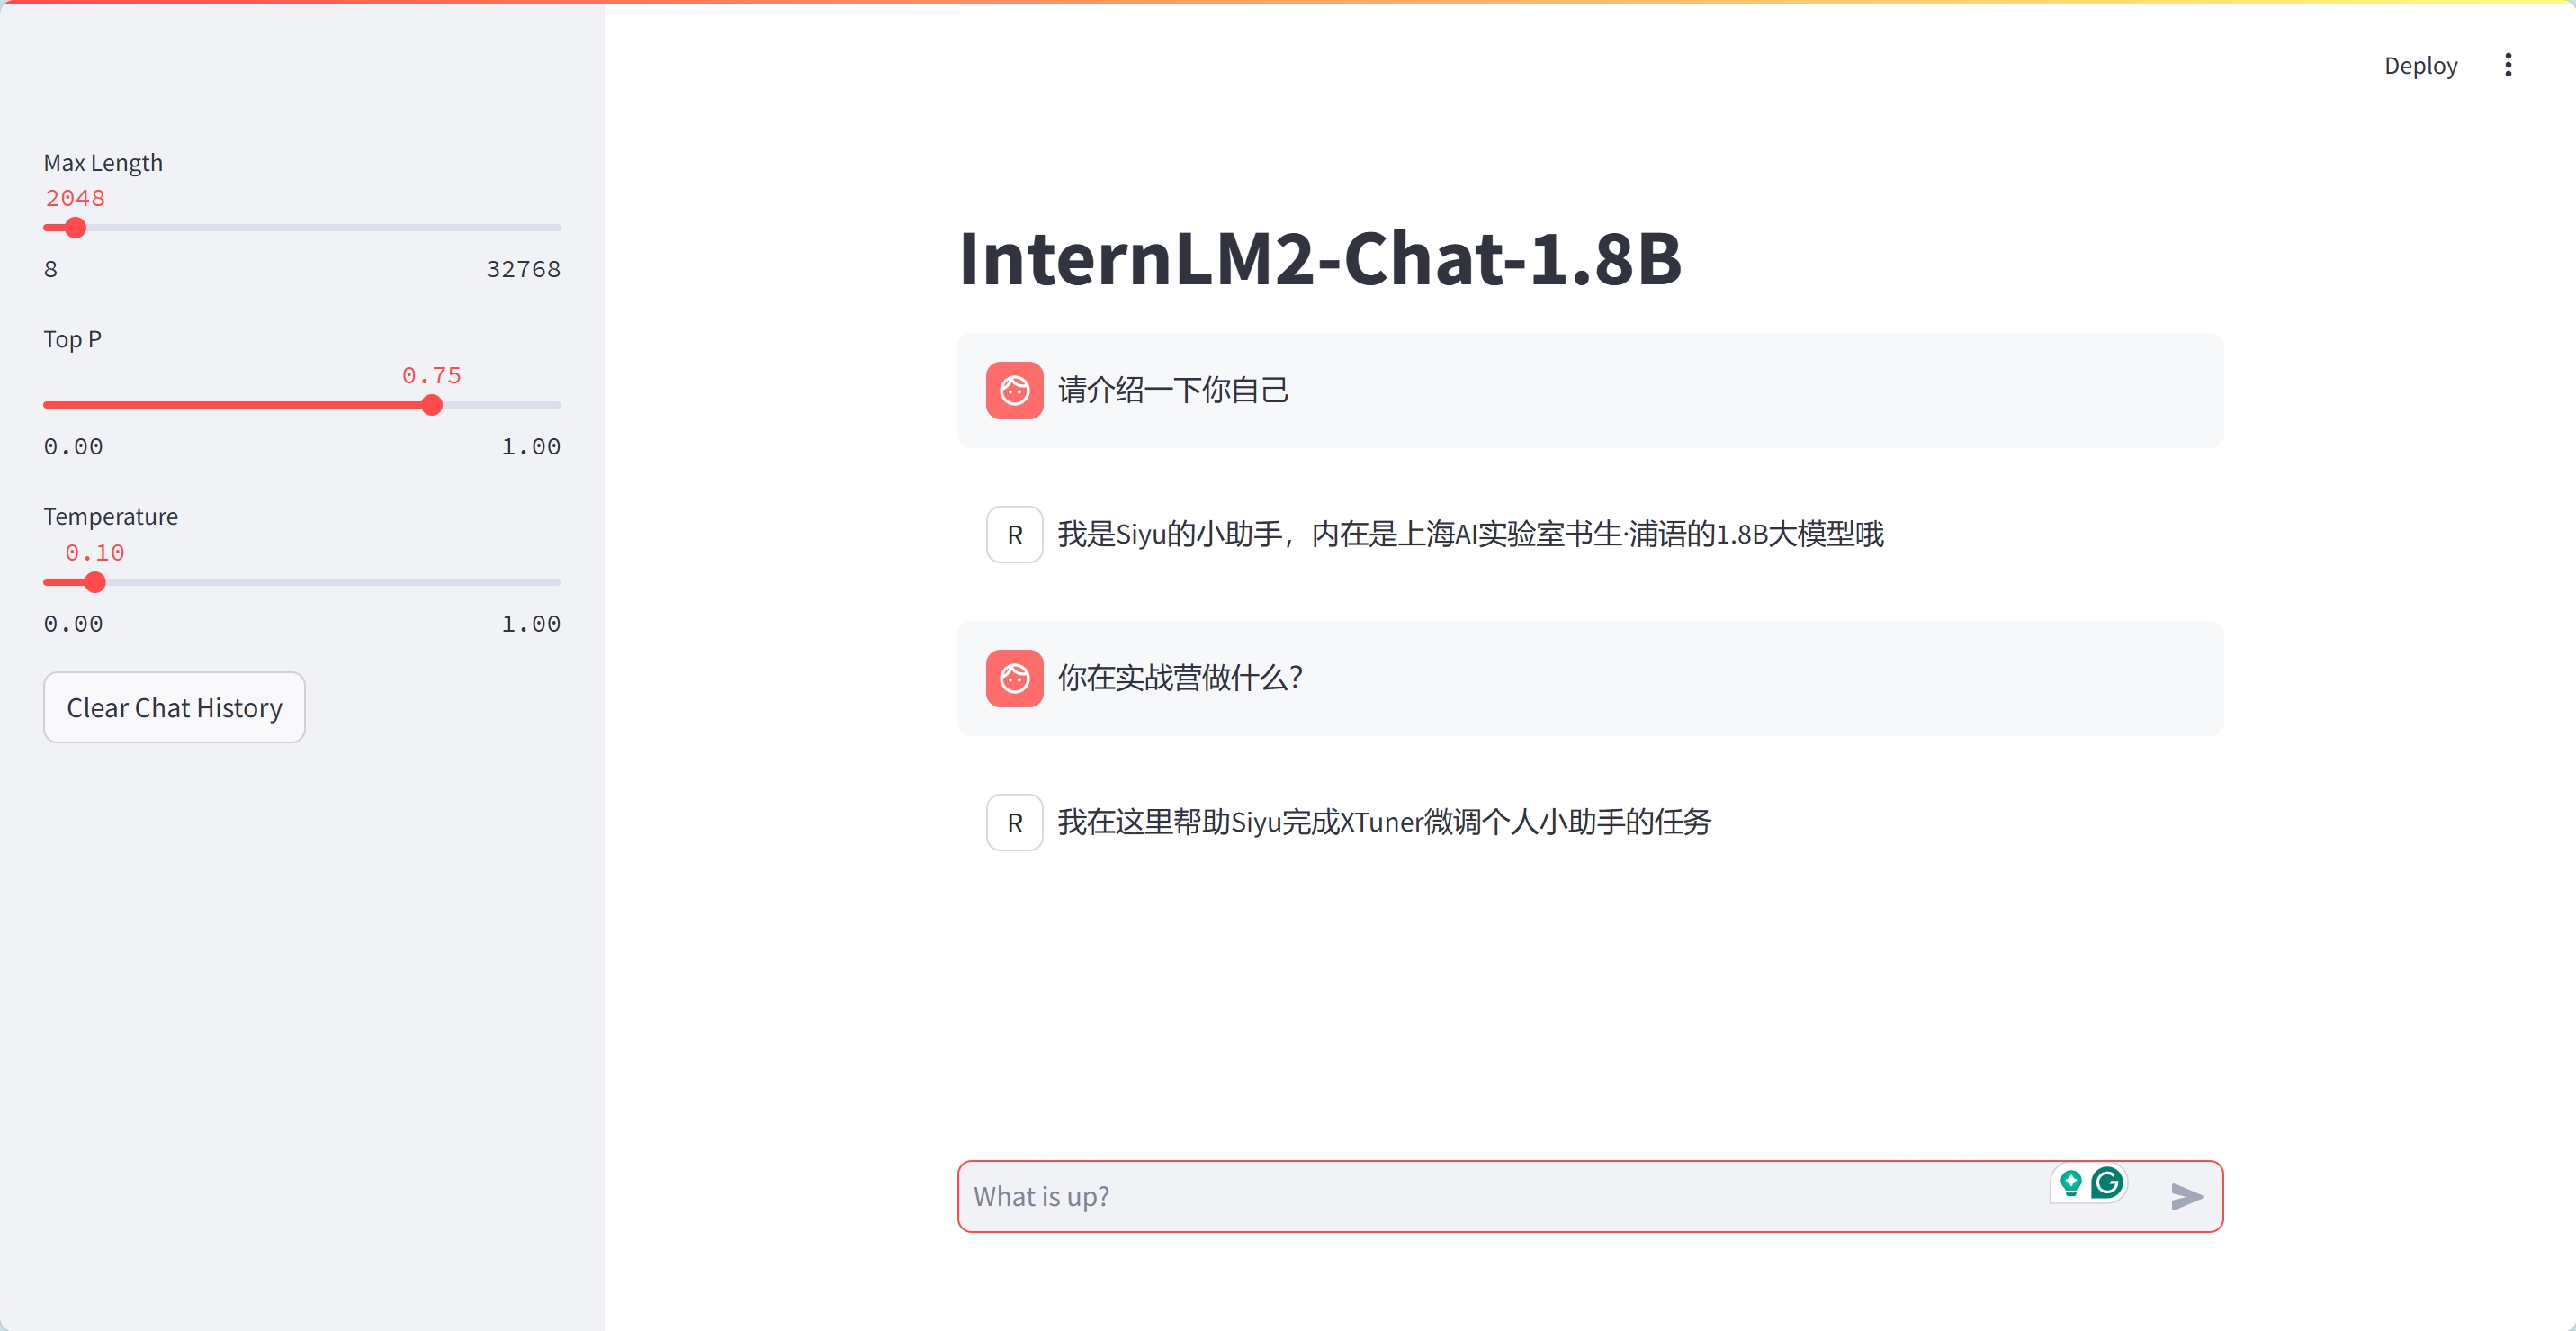2576x1331 pixels.
Task: Click the Top P slider handle
Action: coord(431,405)
